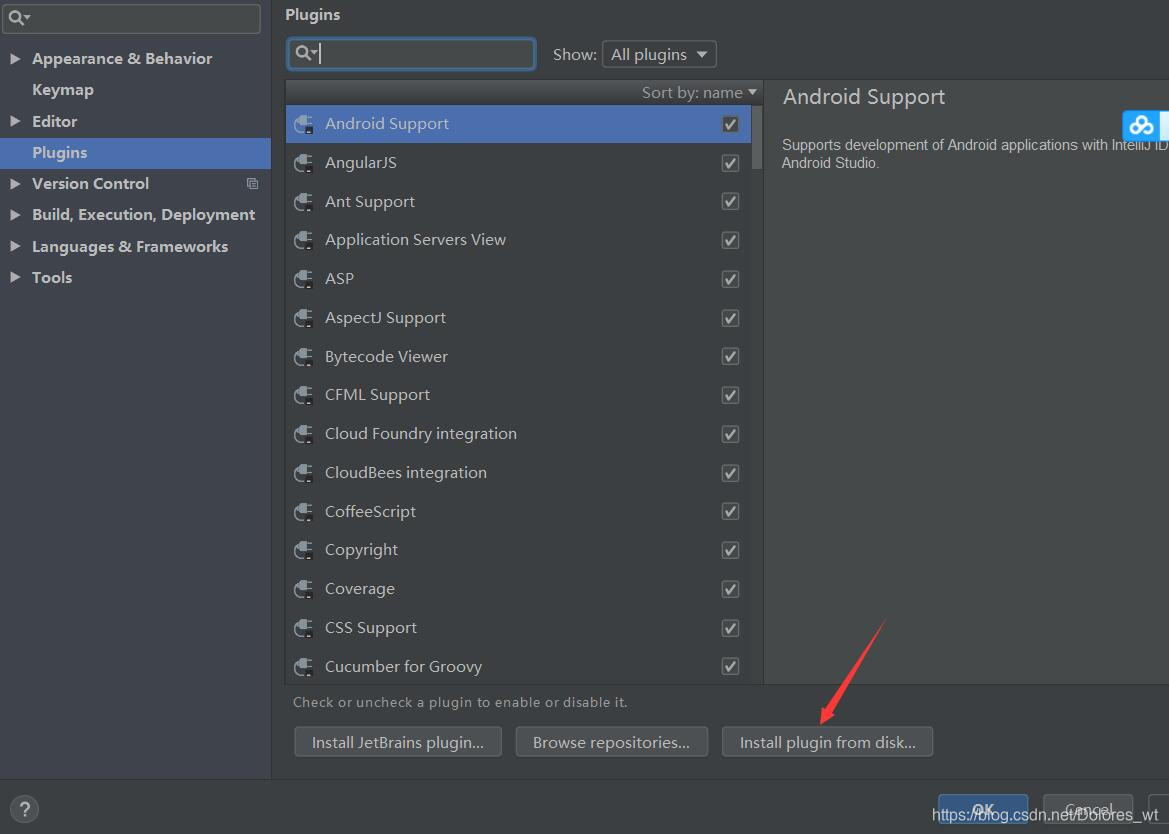The width and height of the screenshot is (1169, 834).
Task: Click Install JetBrains plugin button
Action: 398,742
